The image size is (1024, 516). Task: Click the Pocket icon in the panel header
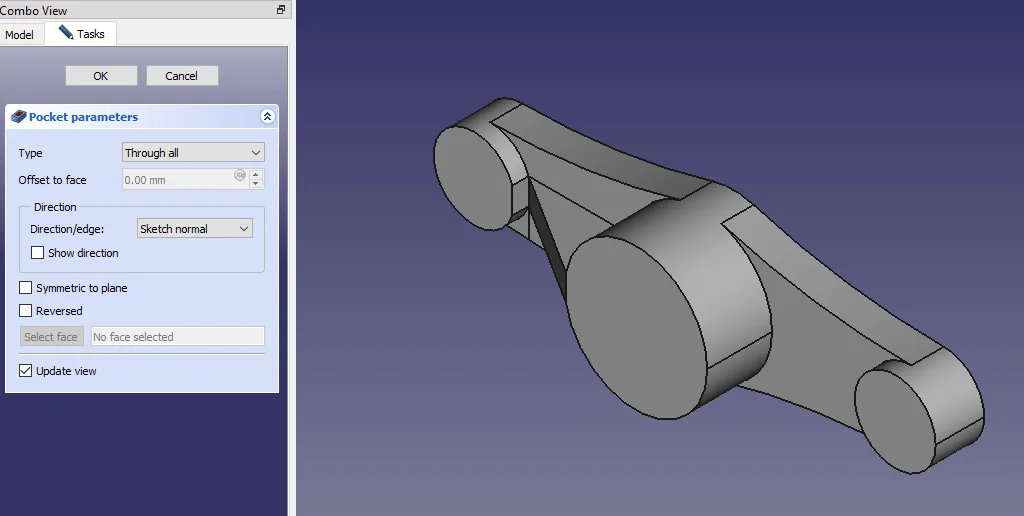tap(19, 117)
